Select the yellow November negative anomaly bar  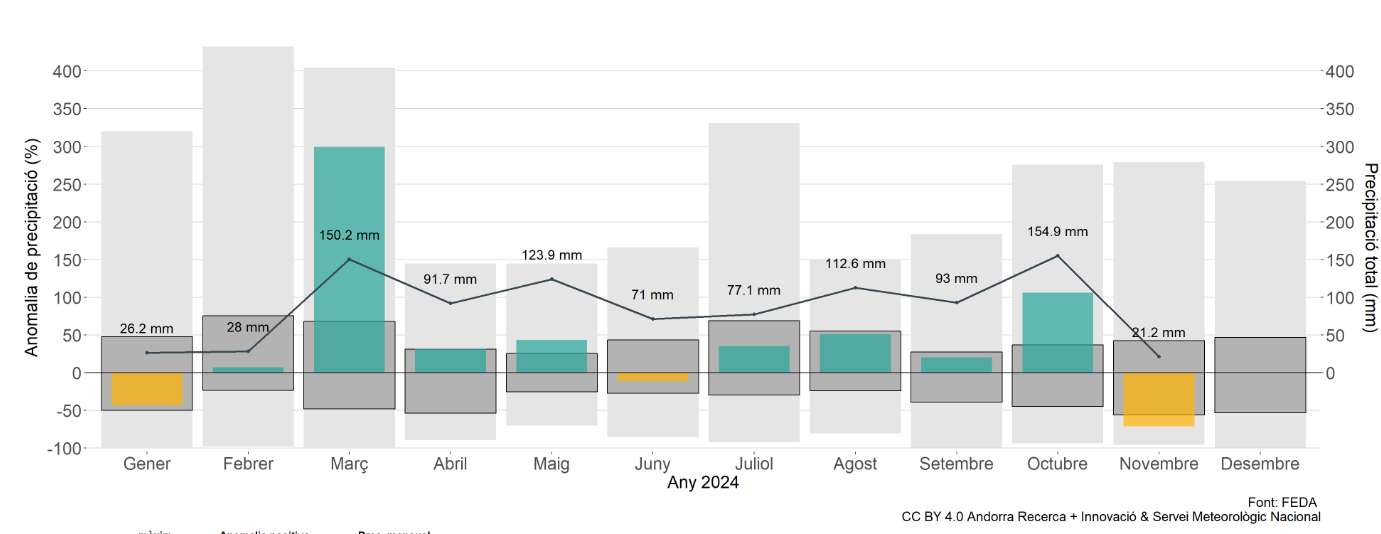click(1159, 399)
